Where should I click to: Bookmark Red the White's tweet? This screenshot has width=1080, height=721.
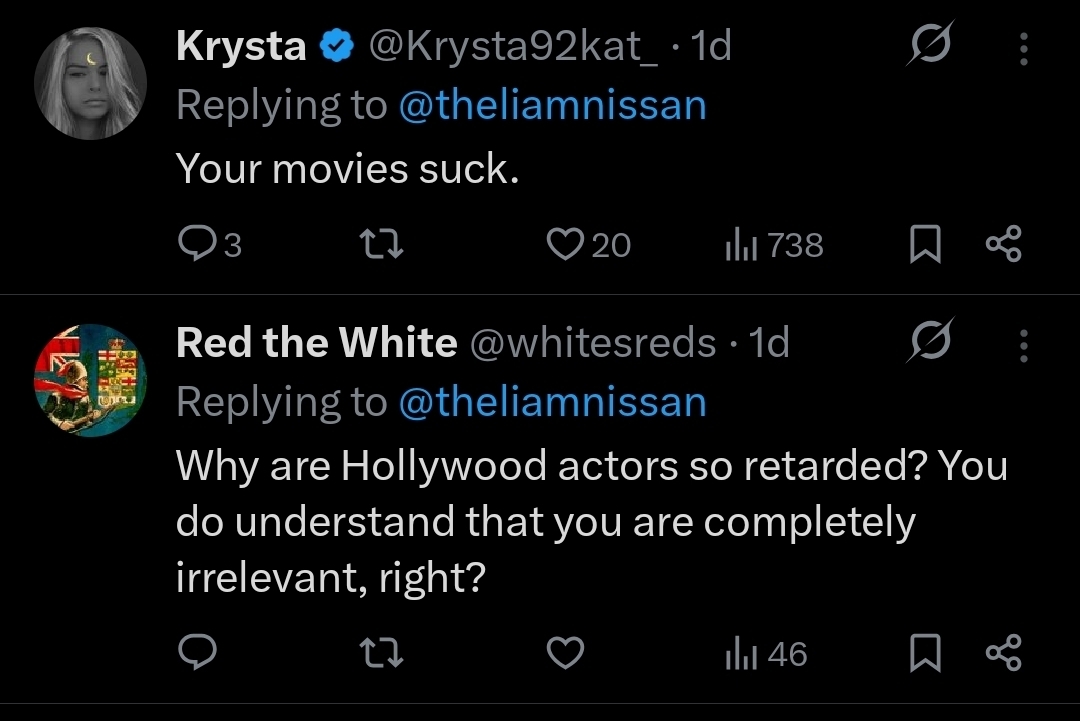click(924, 654)
